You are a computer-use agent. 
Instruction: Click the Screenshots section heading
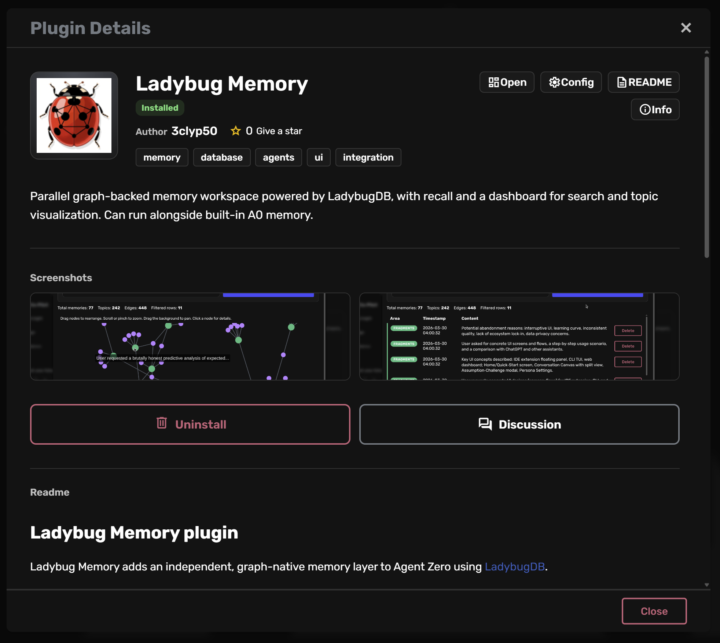tap(61, 278)
